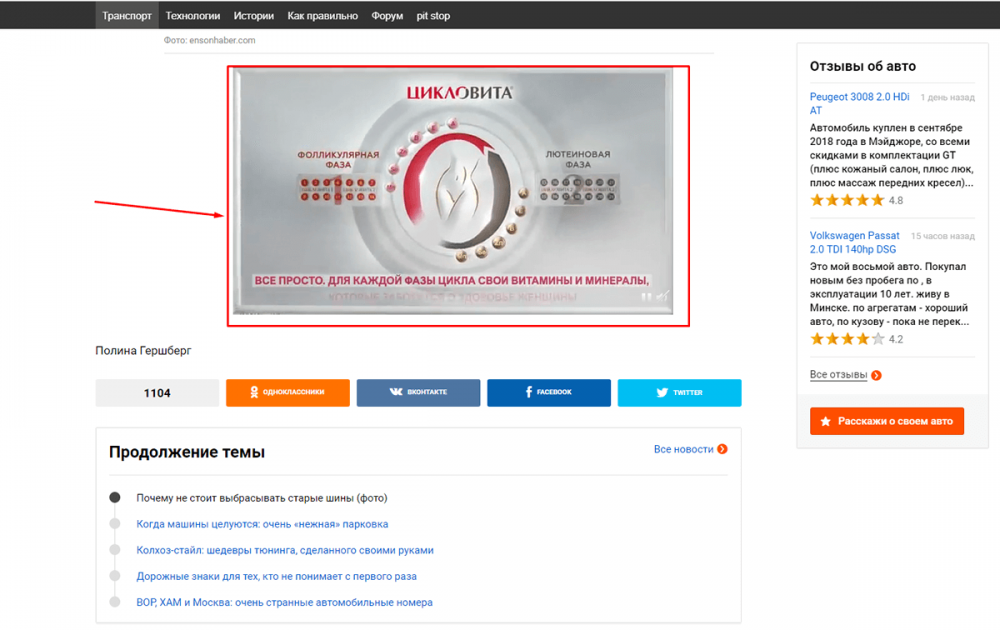The image size is (1000, 630).
Task: Click the '15 часов назад' timestamp
Action: pos(943,236)
